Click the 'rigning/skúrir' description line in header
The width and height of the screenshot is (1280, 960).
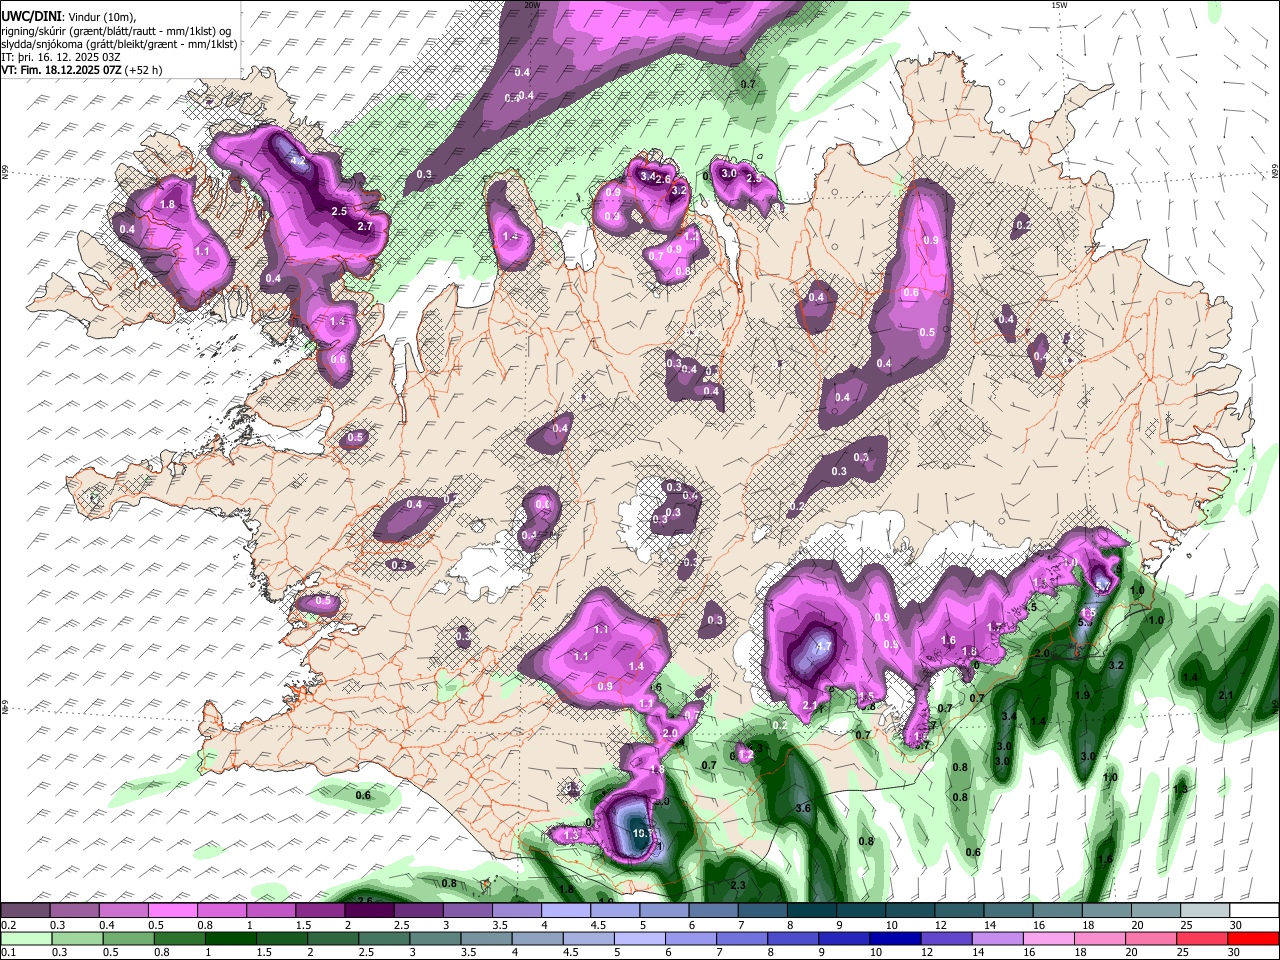coord(117,30)
